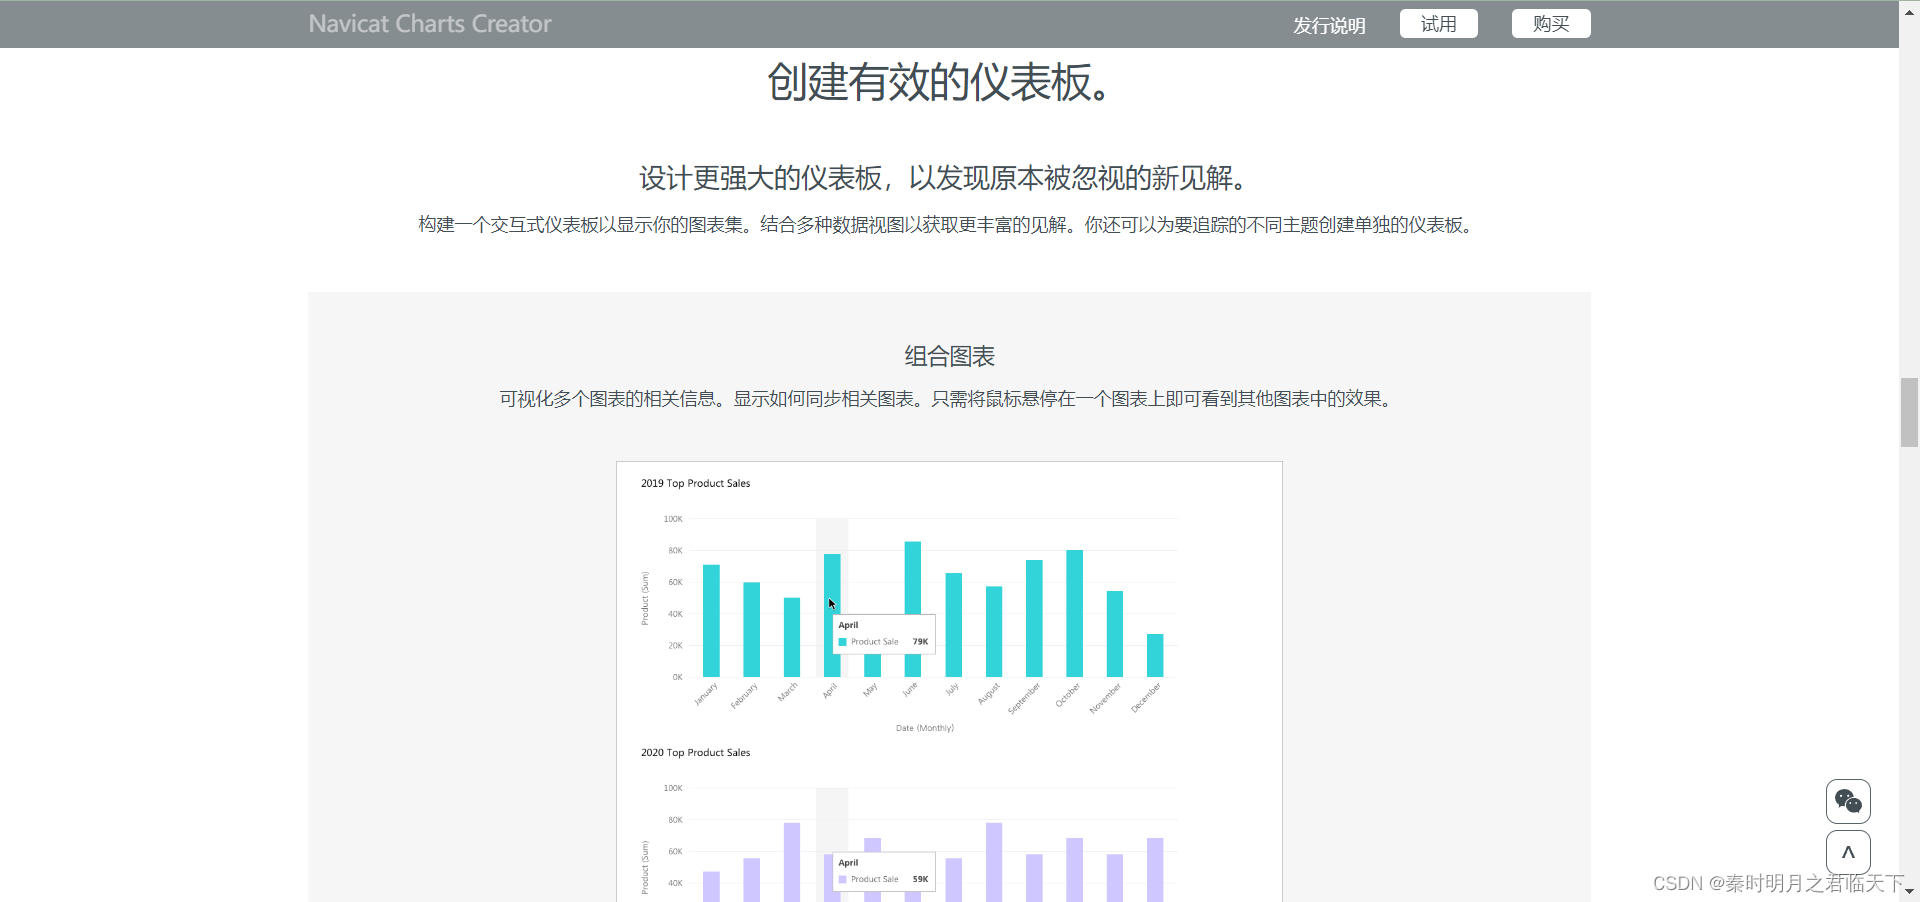Click the 创建有效的仪表板 main heading

[939, 82]
